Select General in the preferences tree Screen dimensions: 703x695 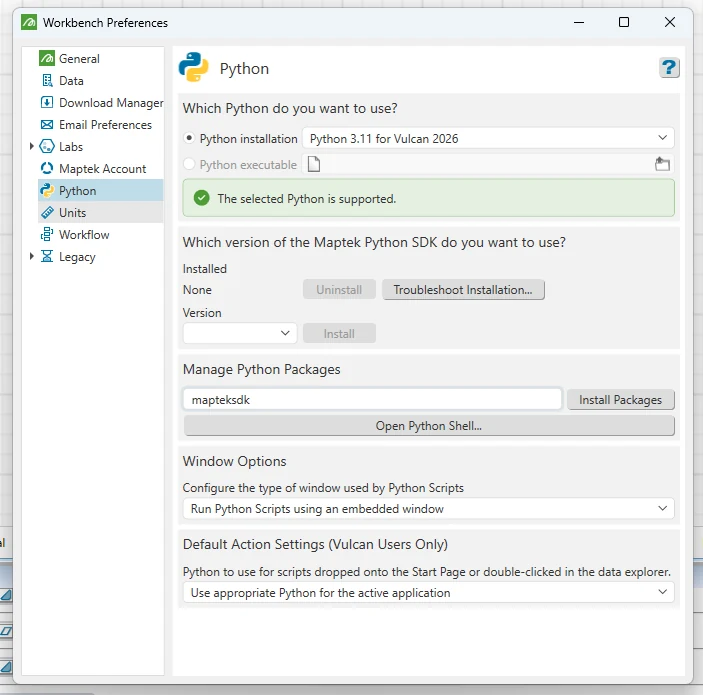click(79, 59)
